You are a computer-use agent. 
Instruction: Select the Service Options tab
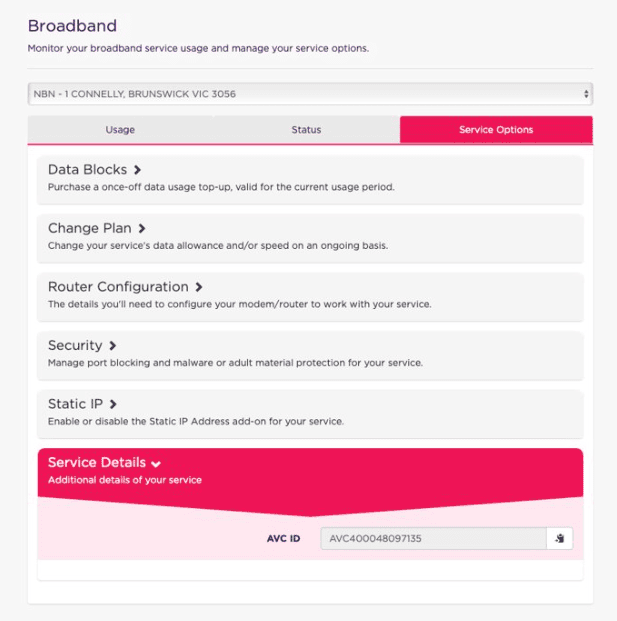pos(496,130)
